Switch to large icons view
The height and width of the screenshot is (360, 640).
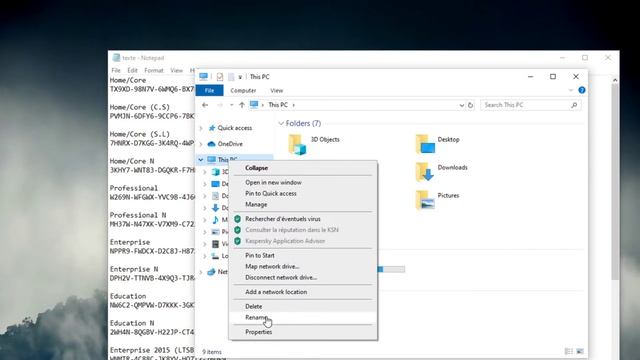point(580,351)
